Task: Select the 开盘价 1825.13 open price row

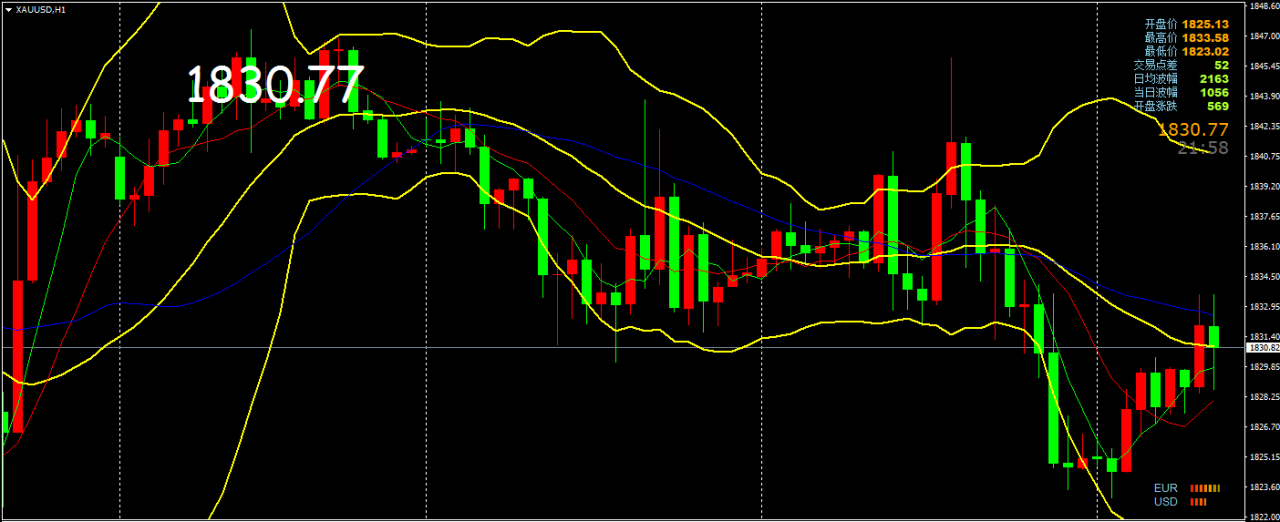Action: click(x=1186, y=22)
